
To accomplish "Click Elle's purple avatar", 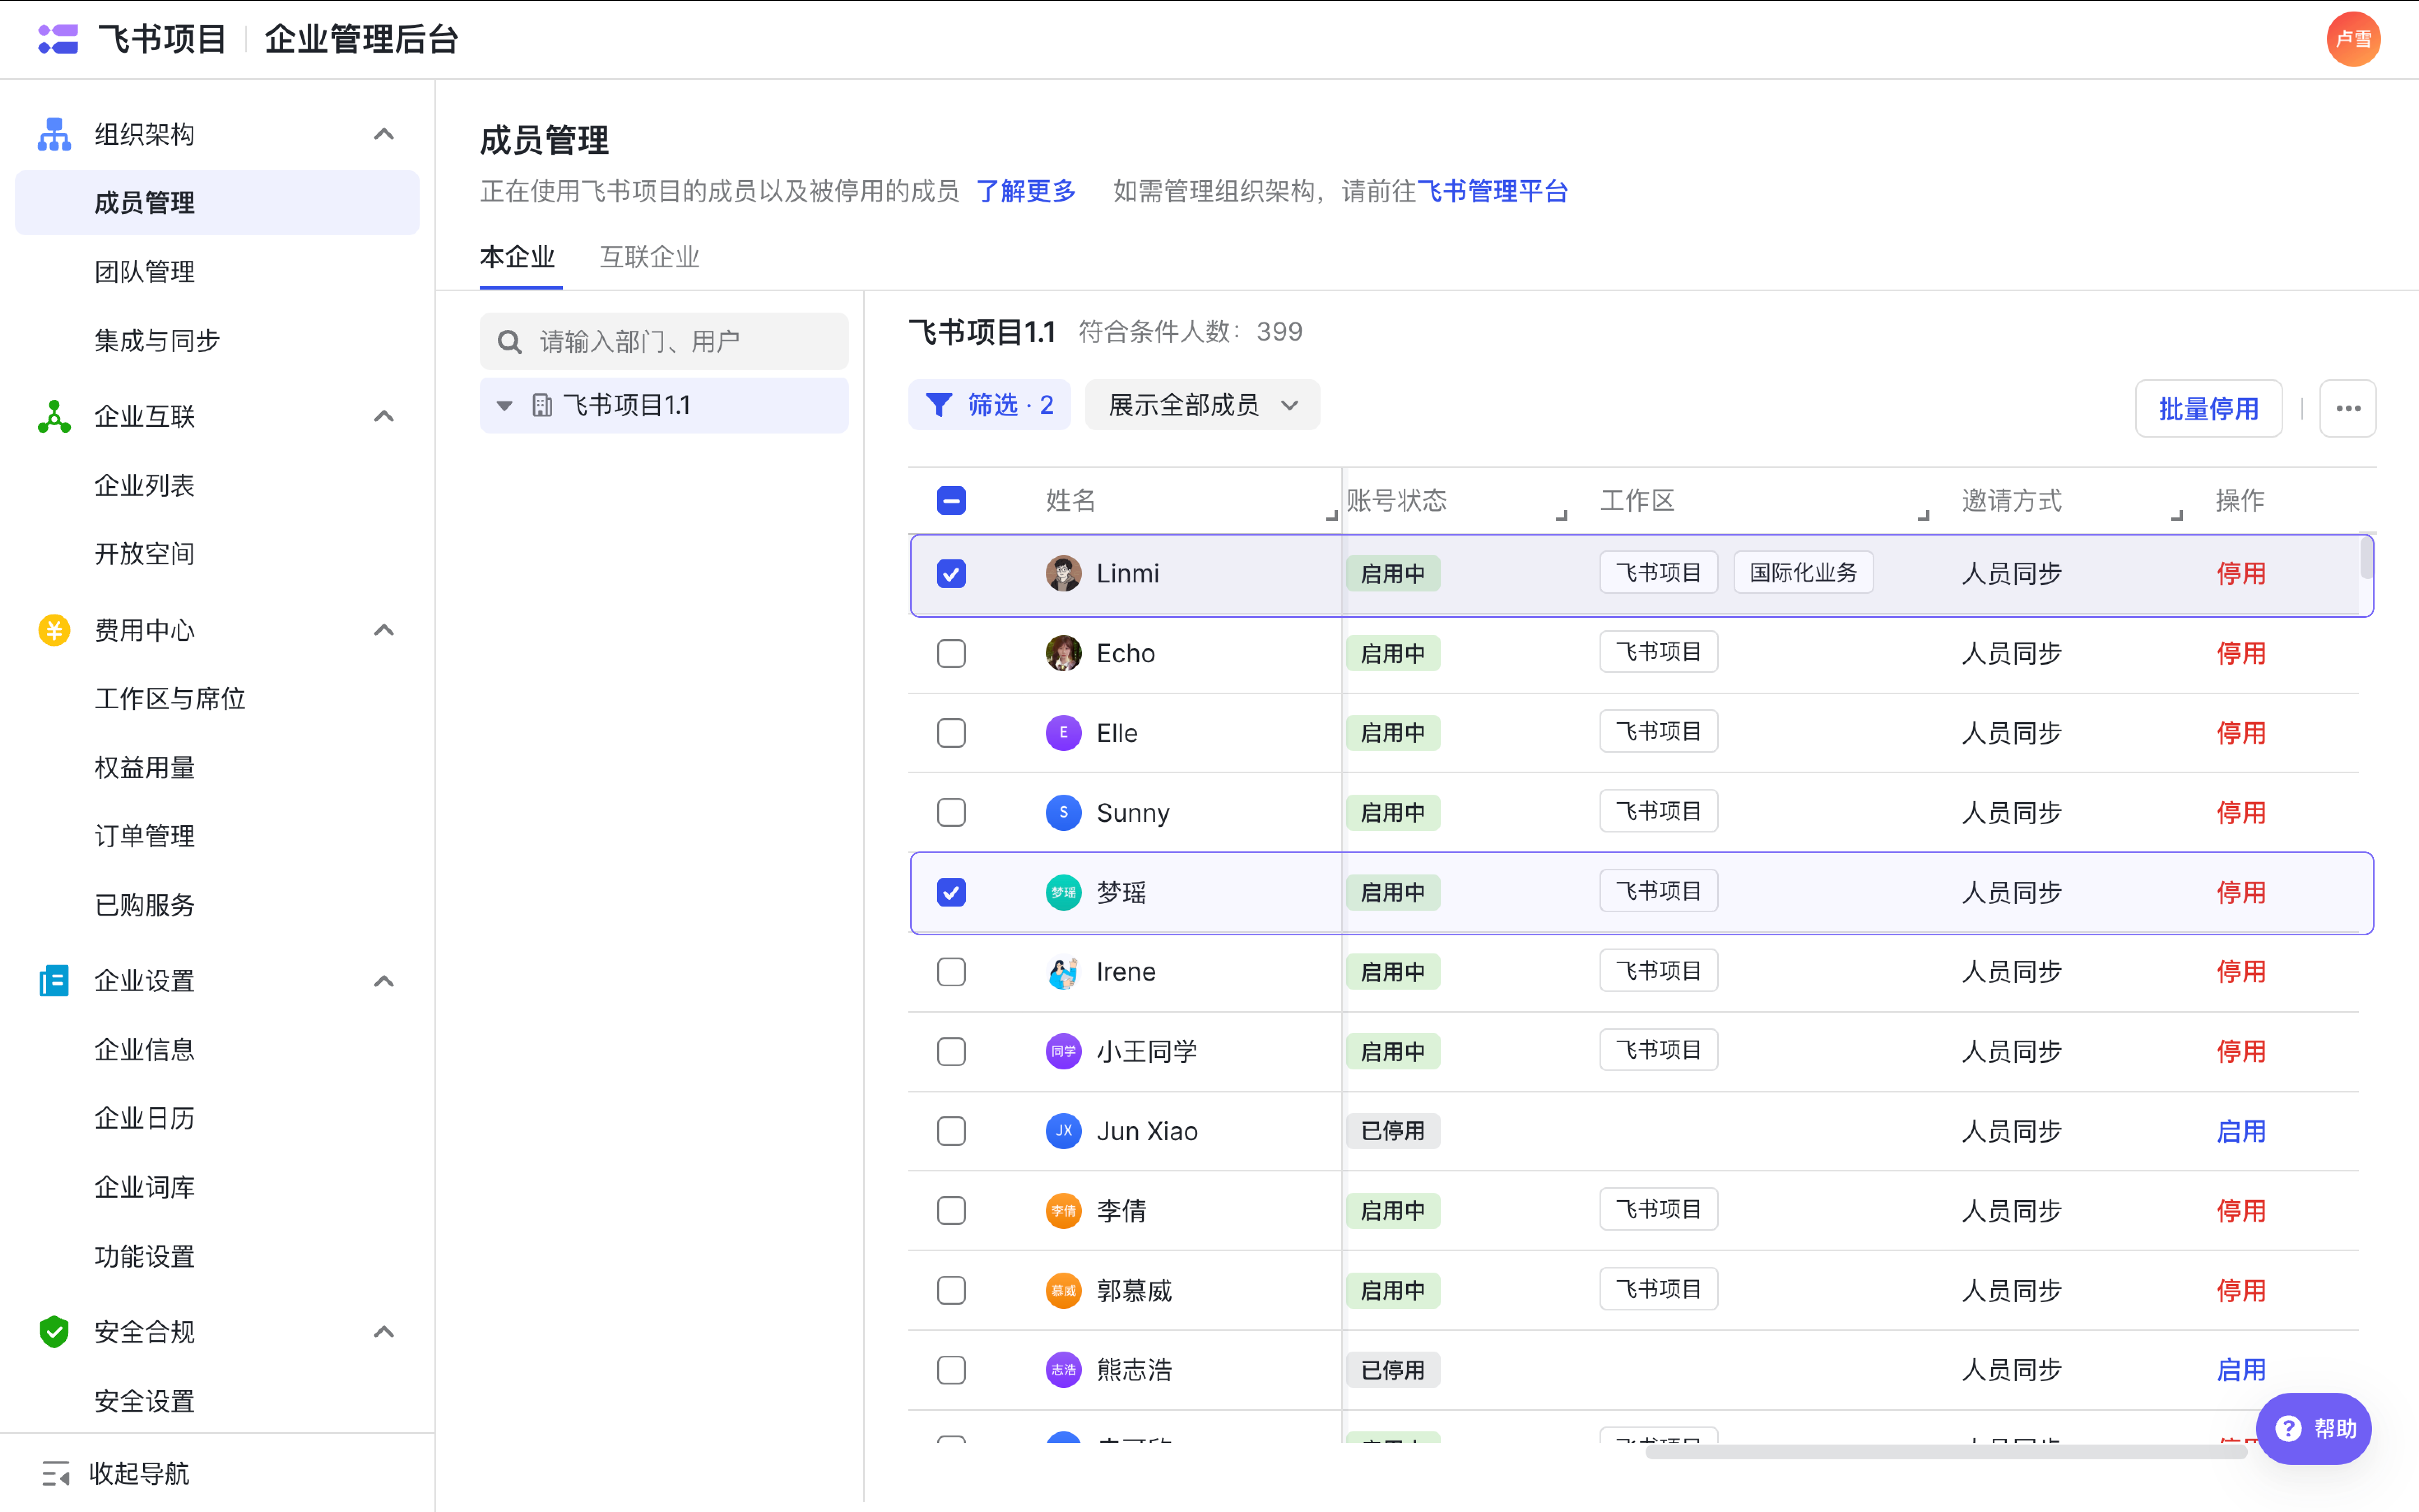I will pyautogui.click(x=1063, y=733).
